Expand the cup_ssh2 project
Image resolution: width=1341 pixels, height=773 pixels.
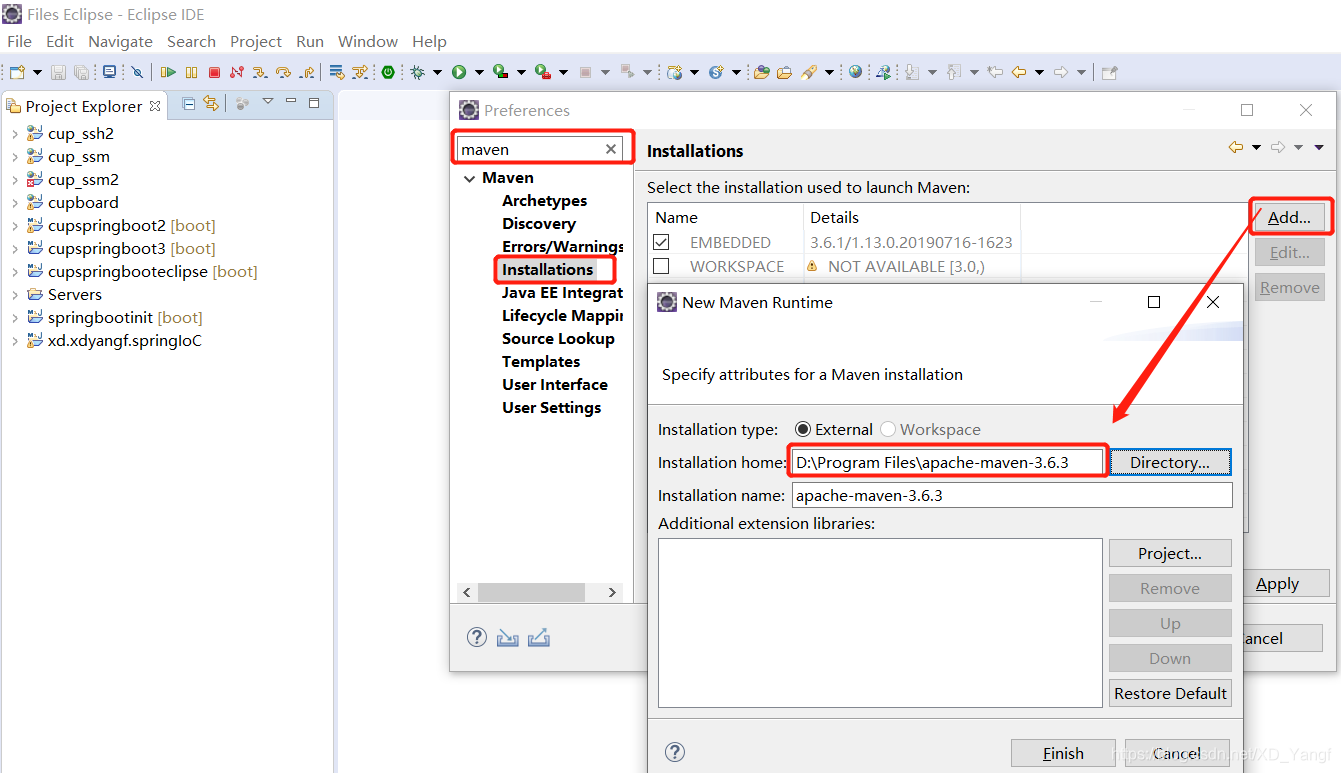click(14, 133)
